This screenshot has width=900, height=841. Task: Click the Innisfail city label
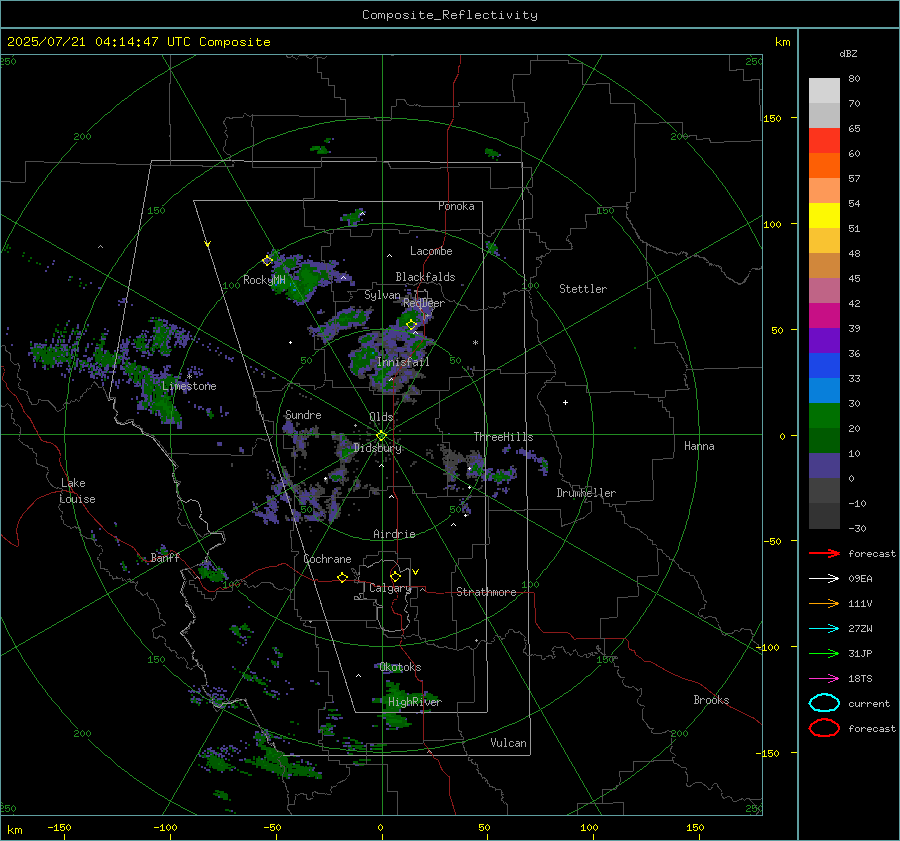click(403, 362)
